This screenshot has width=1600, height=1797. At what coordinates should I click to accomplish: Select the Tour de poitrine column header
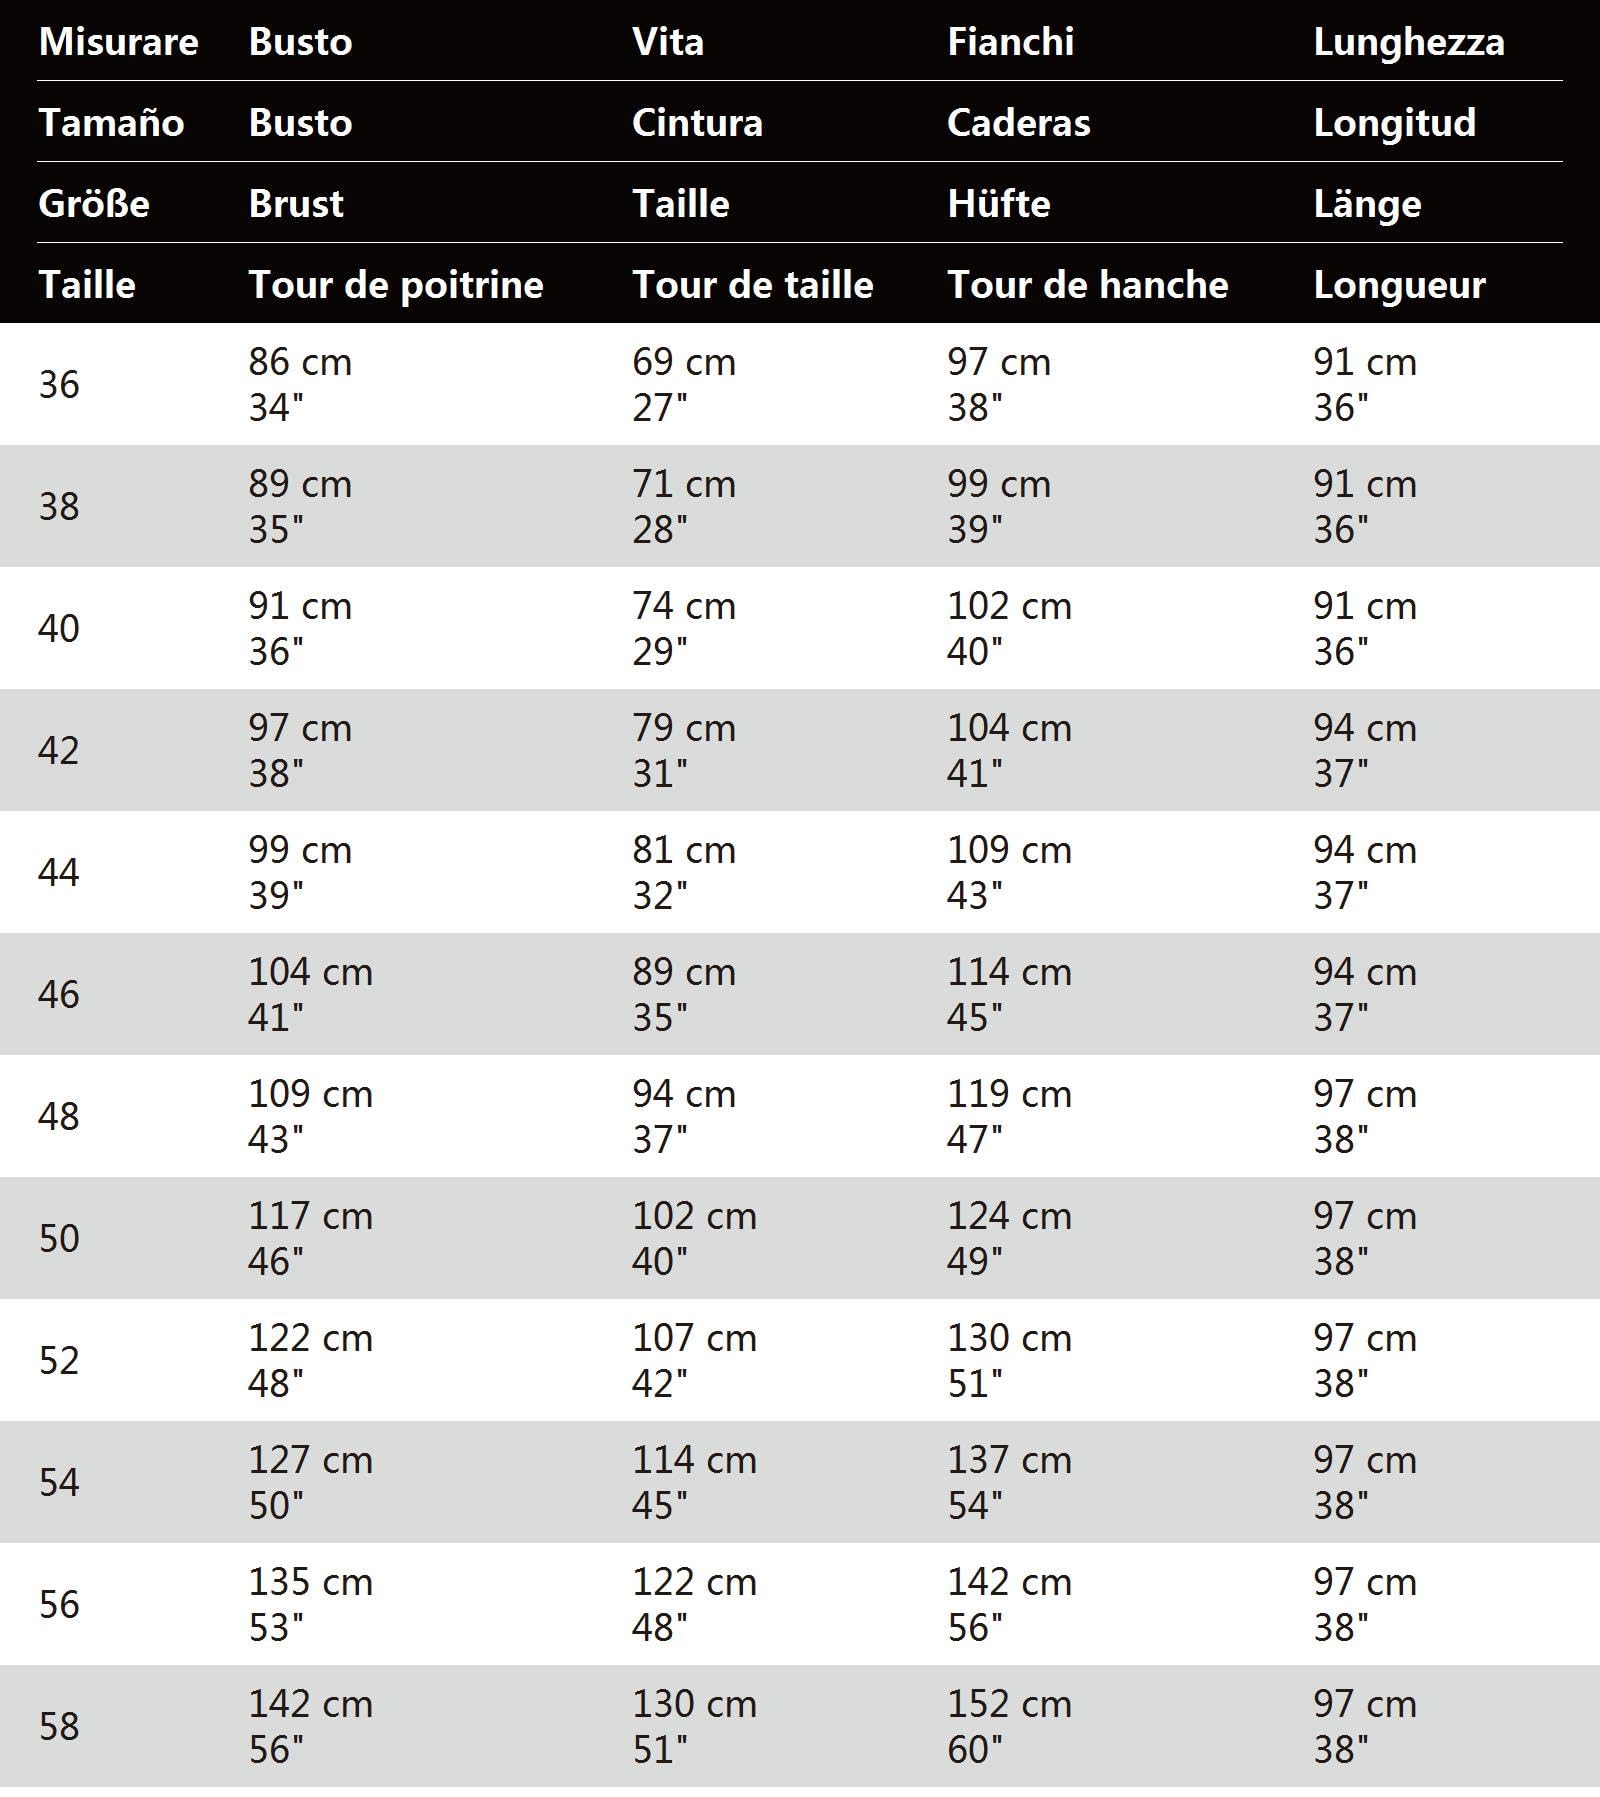396,285
